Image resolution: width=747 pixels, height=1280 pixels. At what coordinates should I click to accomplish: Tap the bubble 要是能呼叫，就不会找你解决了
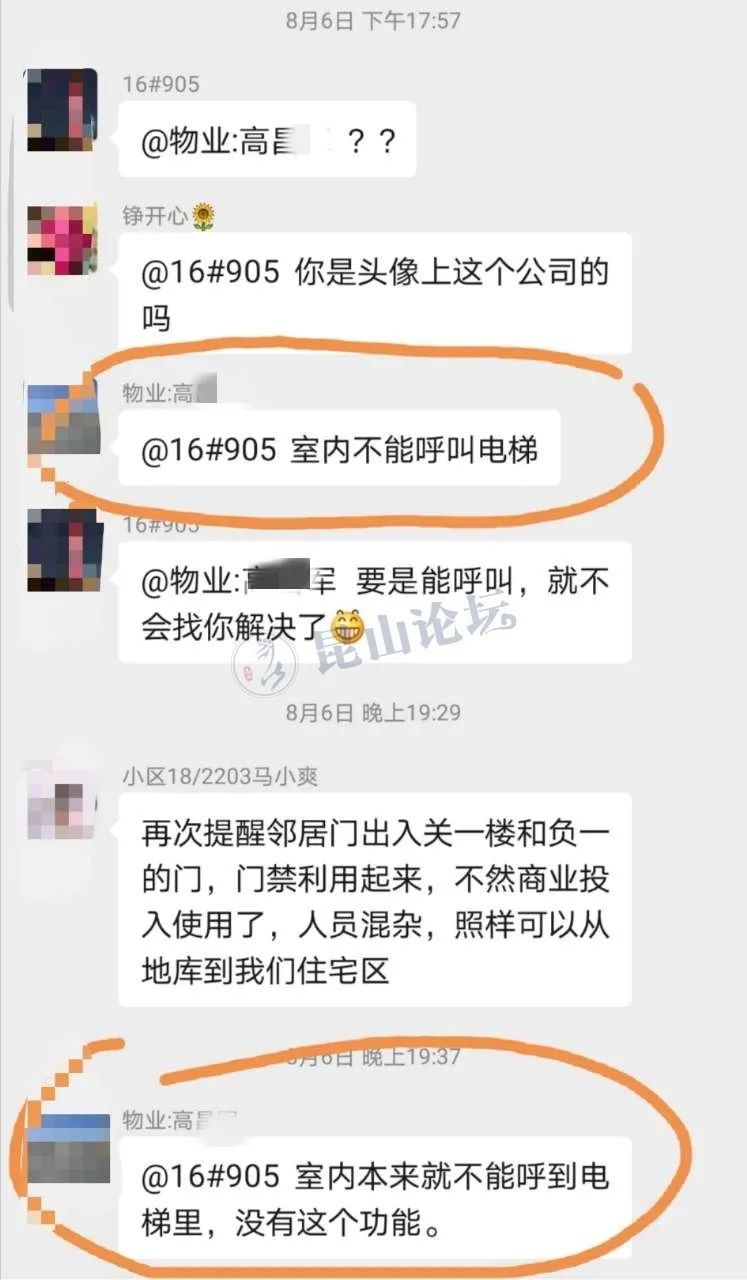coord(375,602)
